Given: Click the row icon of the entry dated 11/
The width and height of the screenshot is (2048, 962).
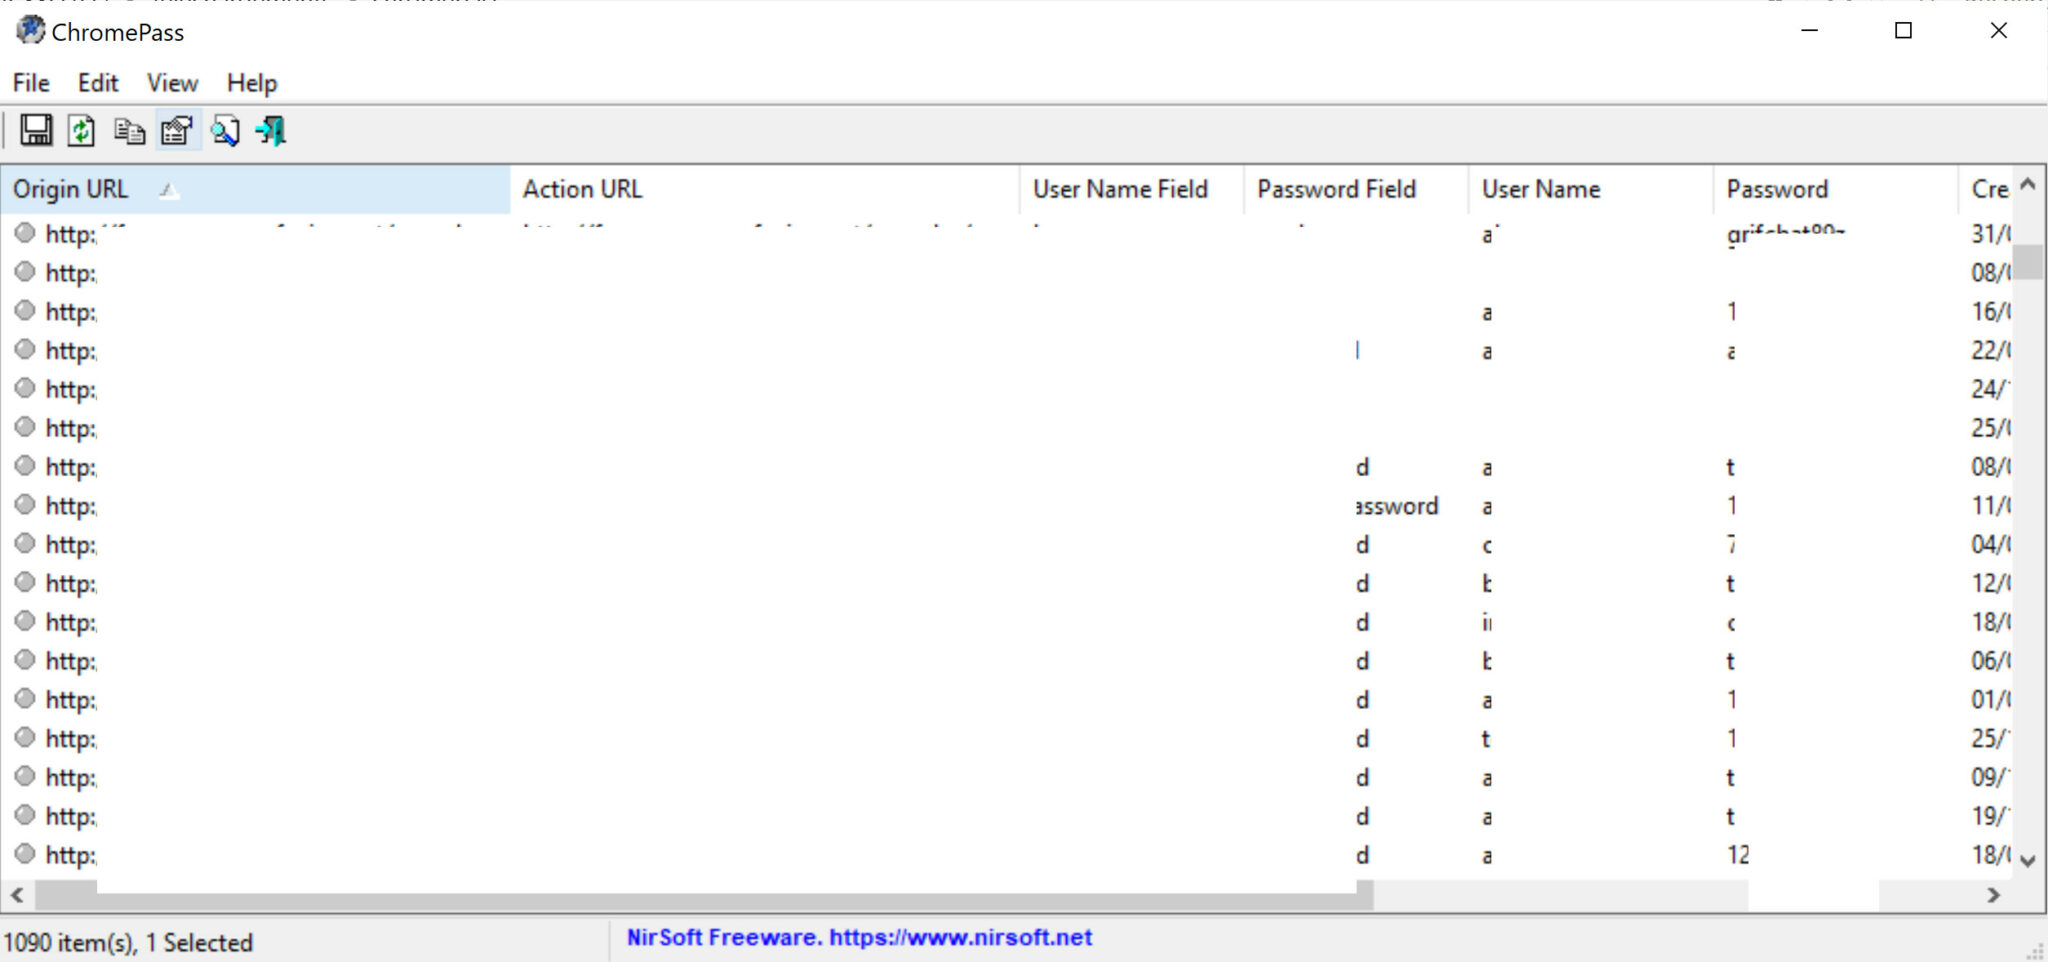Looking at the screenshot, I should [25, 505].
